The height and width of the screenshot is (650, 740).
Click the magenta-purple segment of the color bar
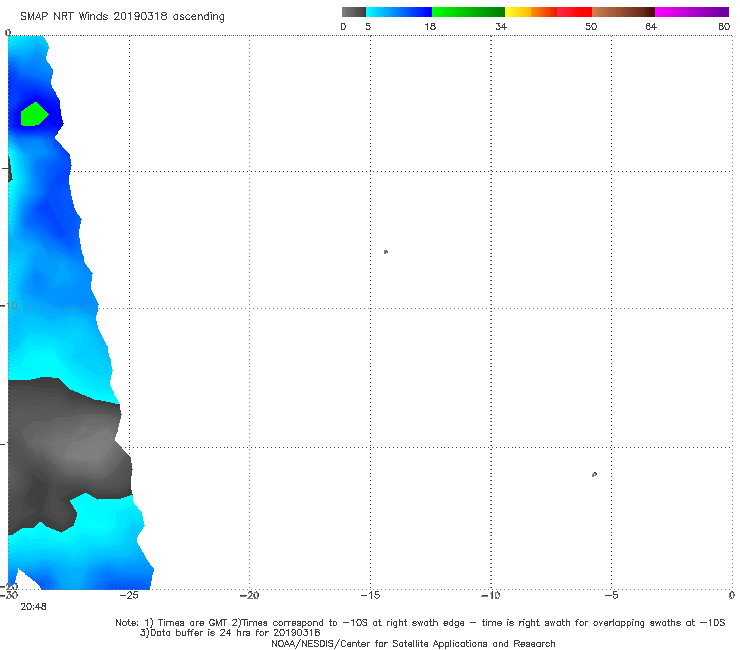click(x=692, y=12)
